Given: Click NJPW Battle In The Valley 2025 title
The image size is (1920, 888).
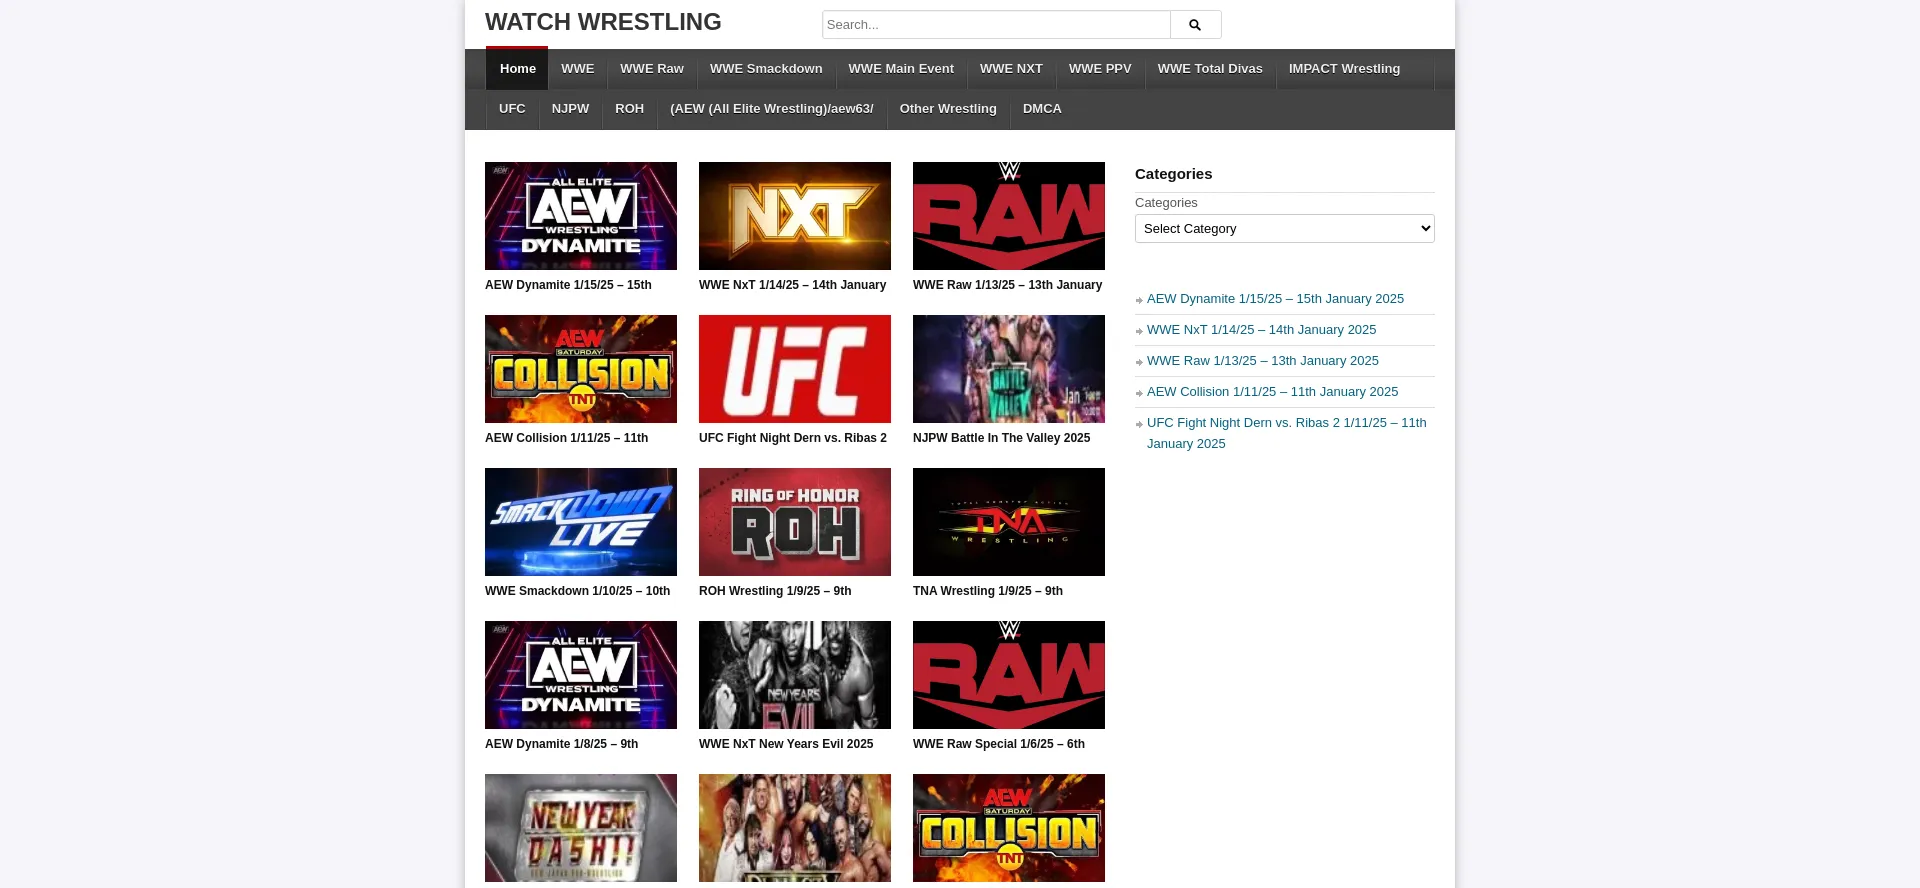Looking at the screenshot, I should click(1001, 438).
